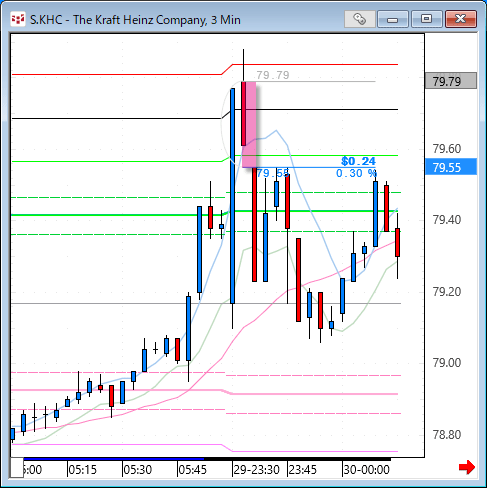This screenshot has height=488, width=487.
Task: Click the gray 79.79 label above the candle
Action: pos(273,75)
